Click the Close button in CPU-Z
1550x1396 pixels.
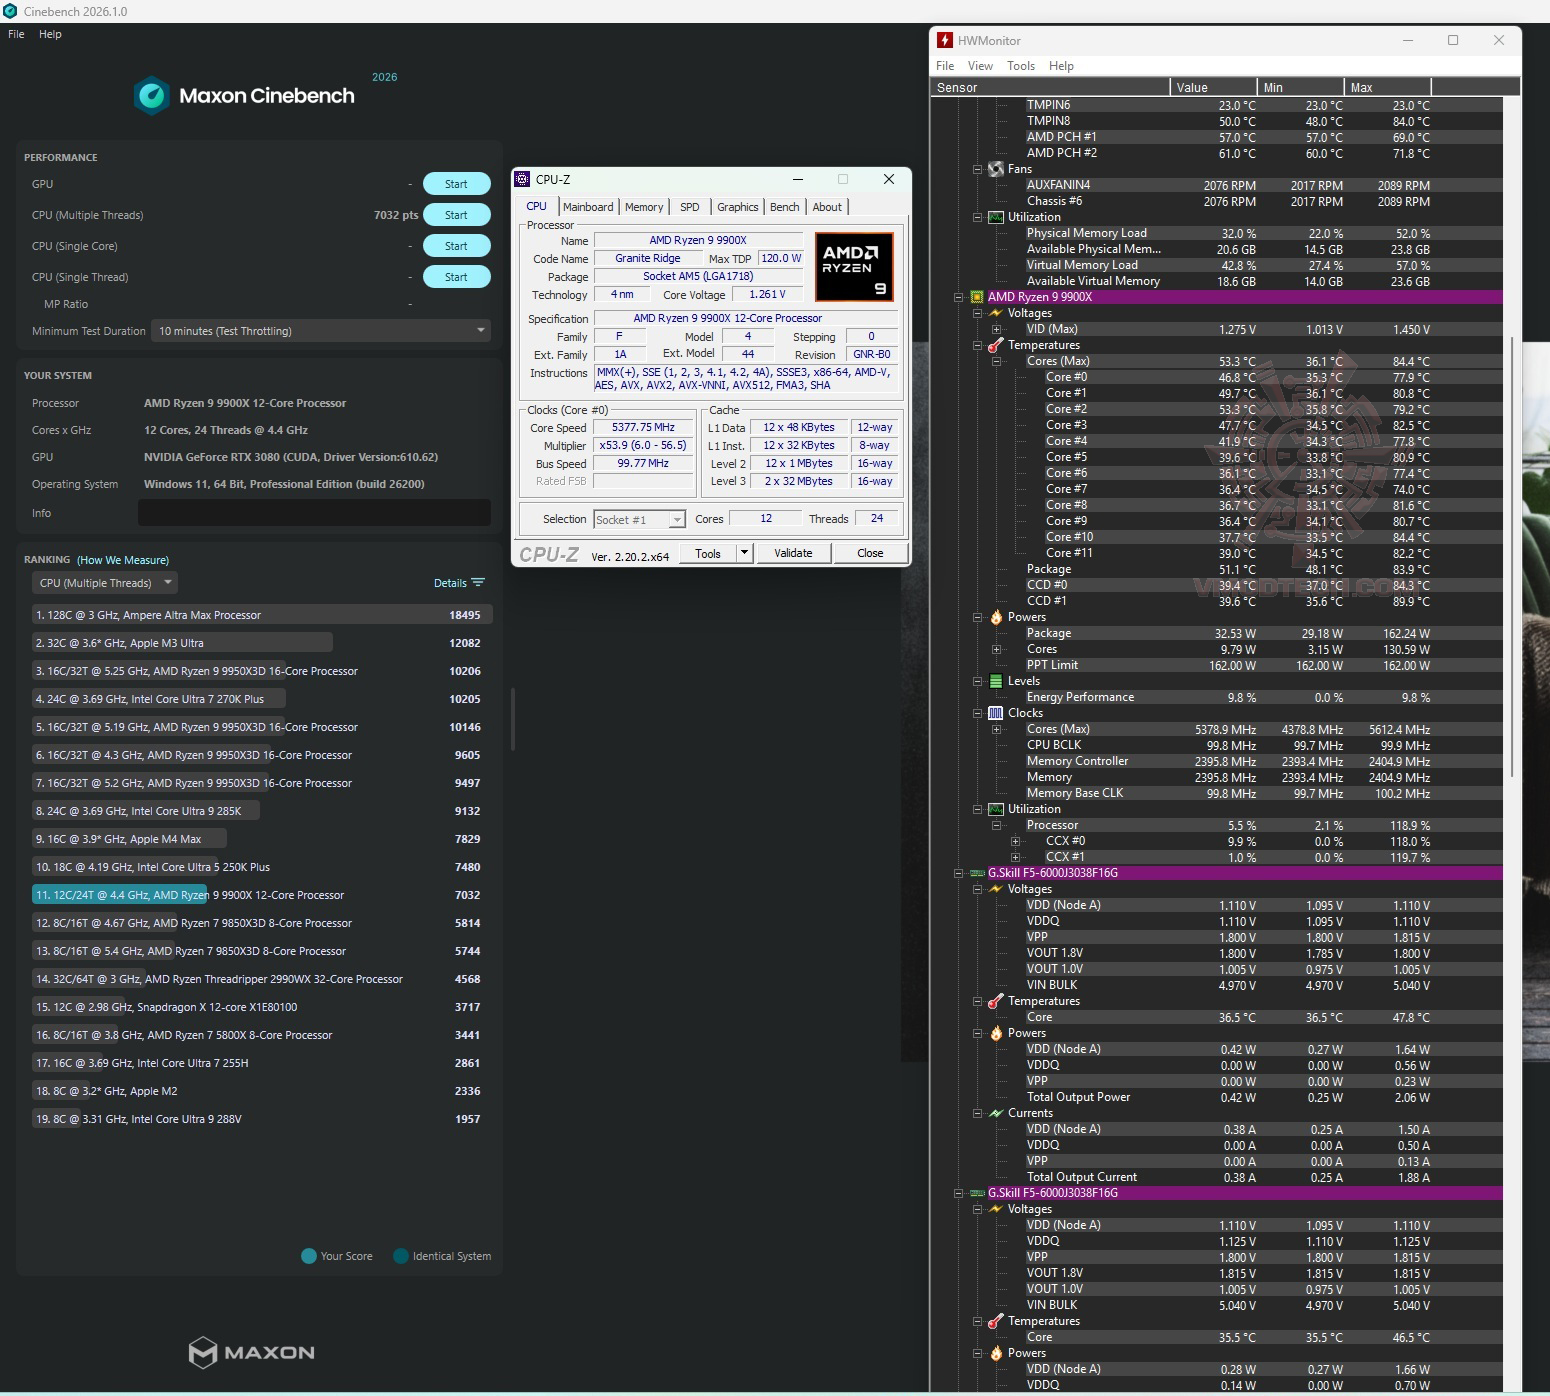pyautogui.click(x=870, y=553)
